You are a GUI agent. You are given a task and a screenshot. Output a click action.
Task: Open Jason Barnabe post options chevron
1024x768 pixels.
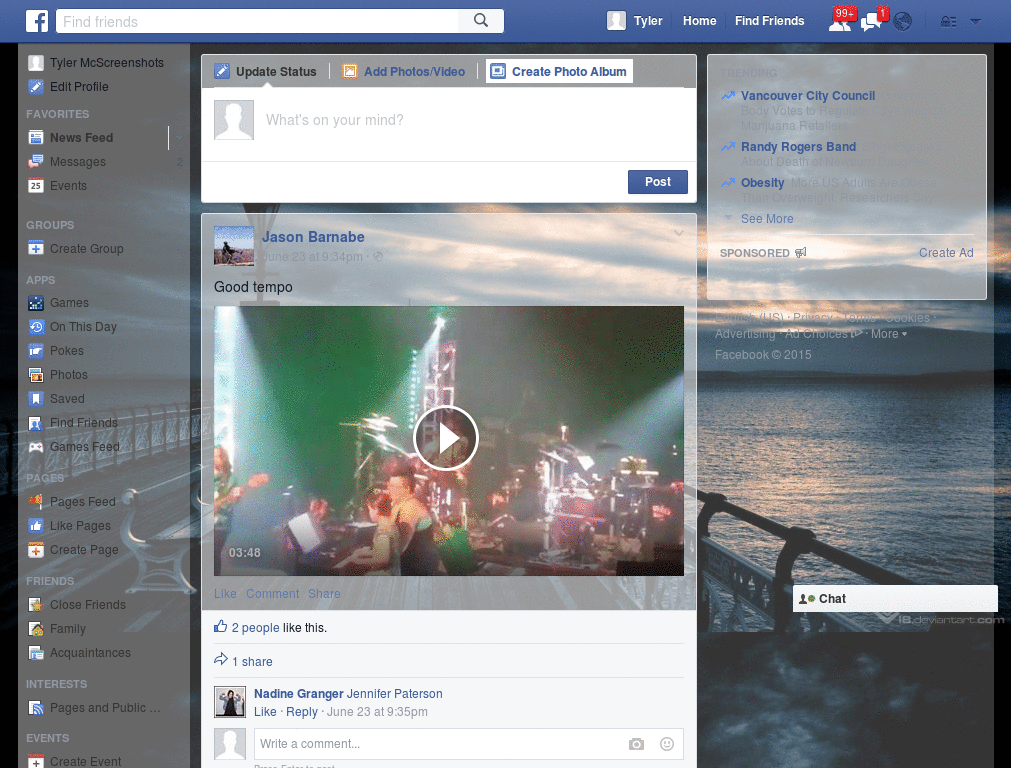coord(679,233)
